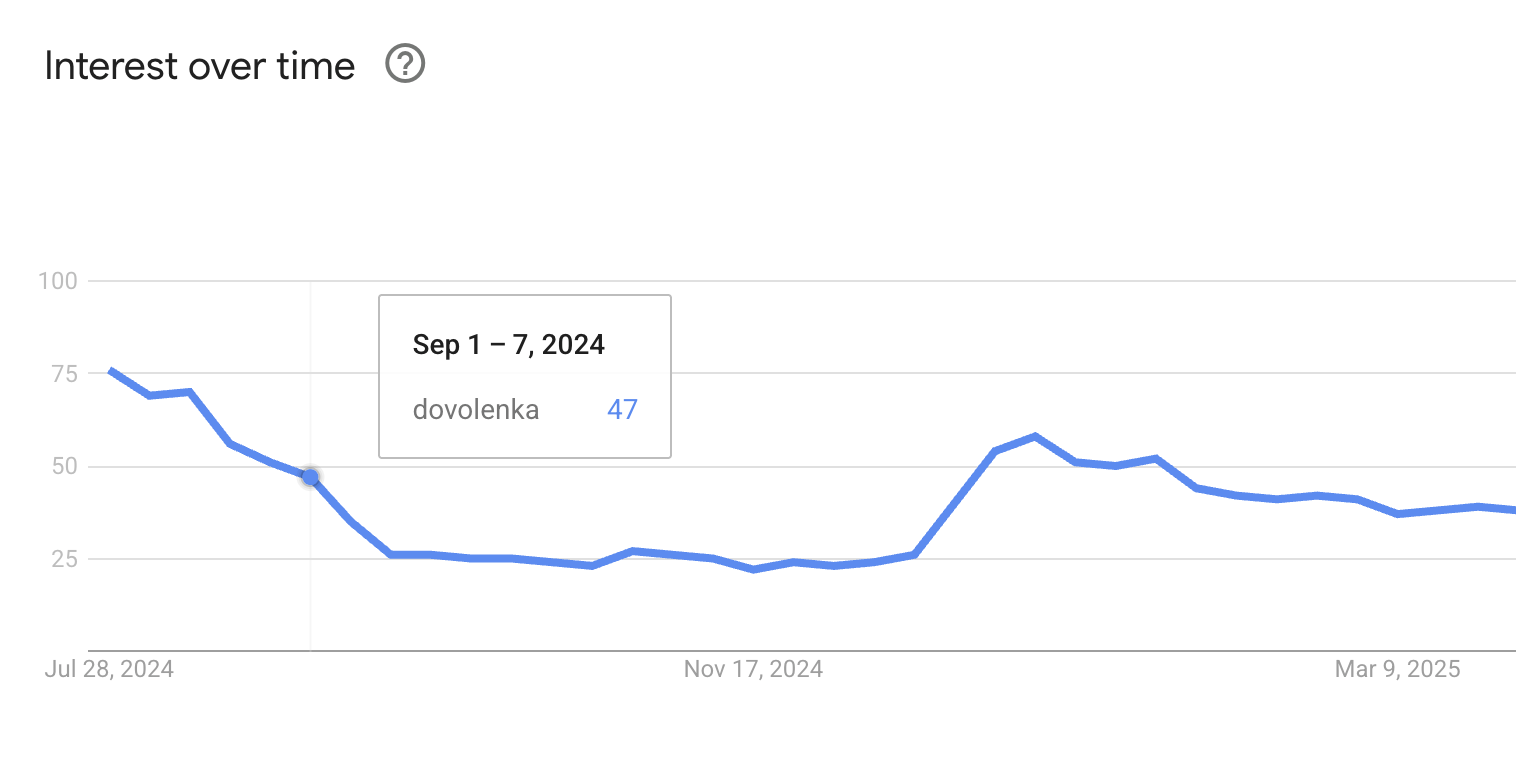
Task: Click the line where the steep rise begins
Action: coord(914,554)
